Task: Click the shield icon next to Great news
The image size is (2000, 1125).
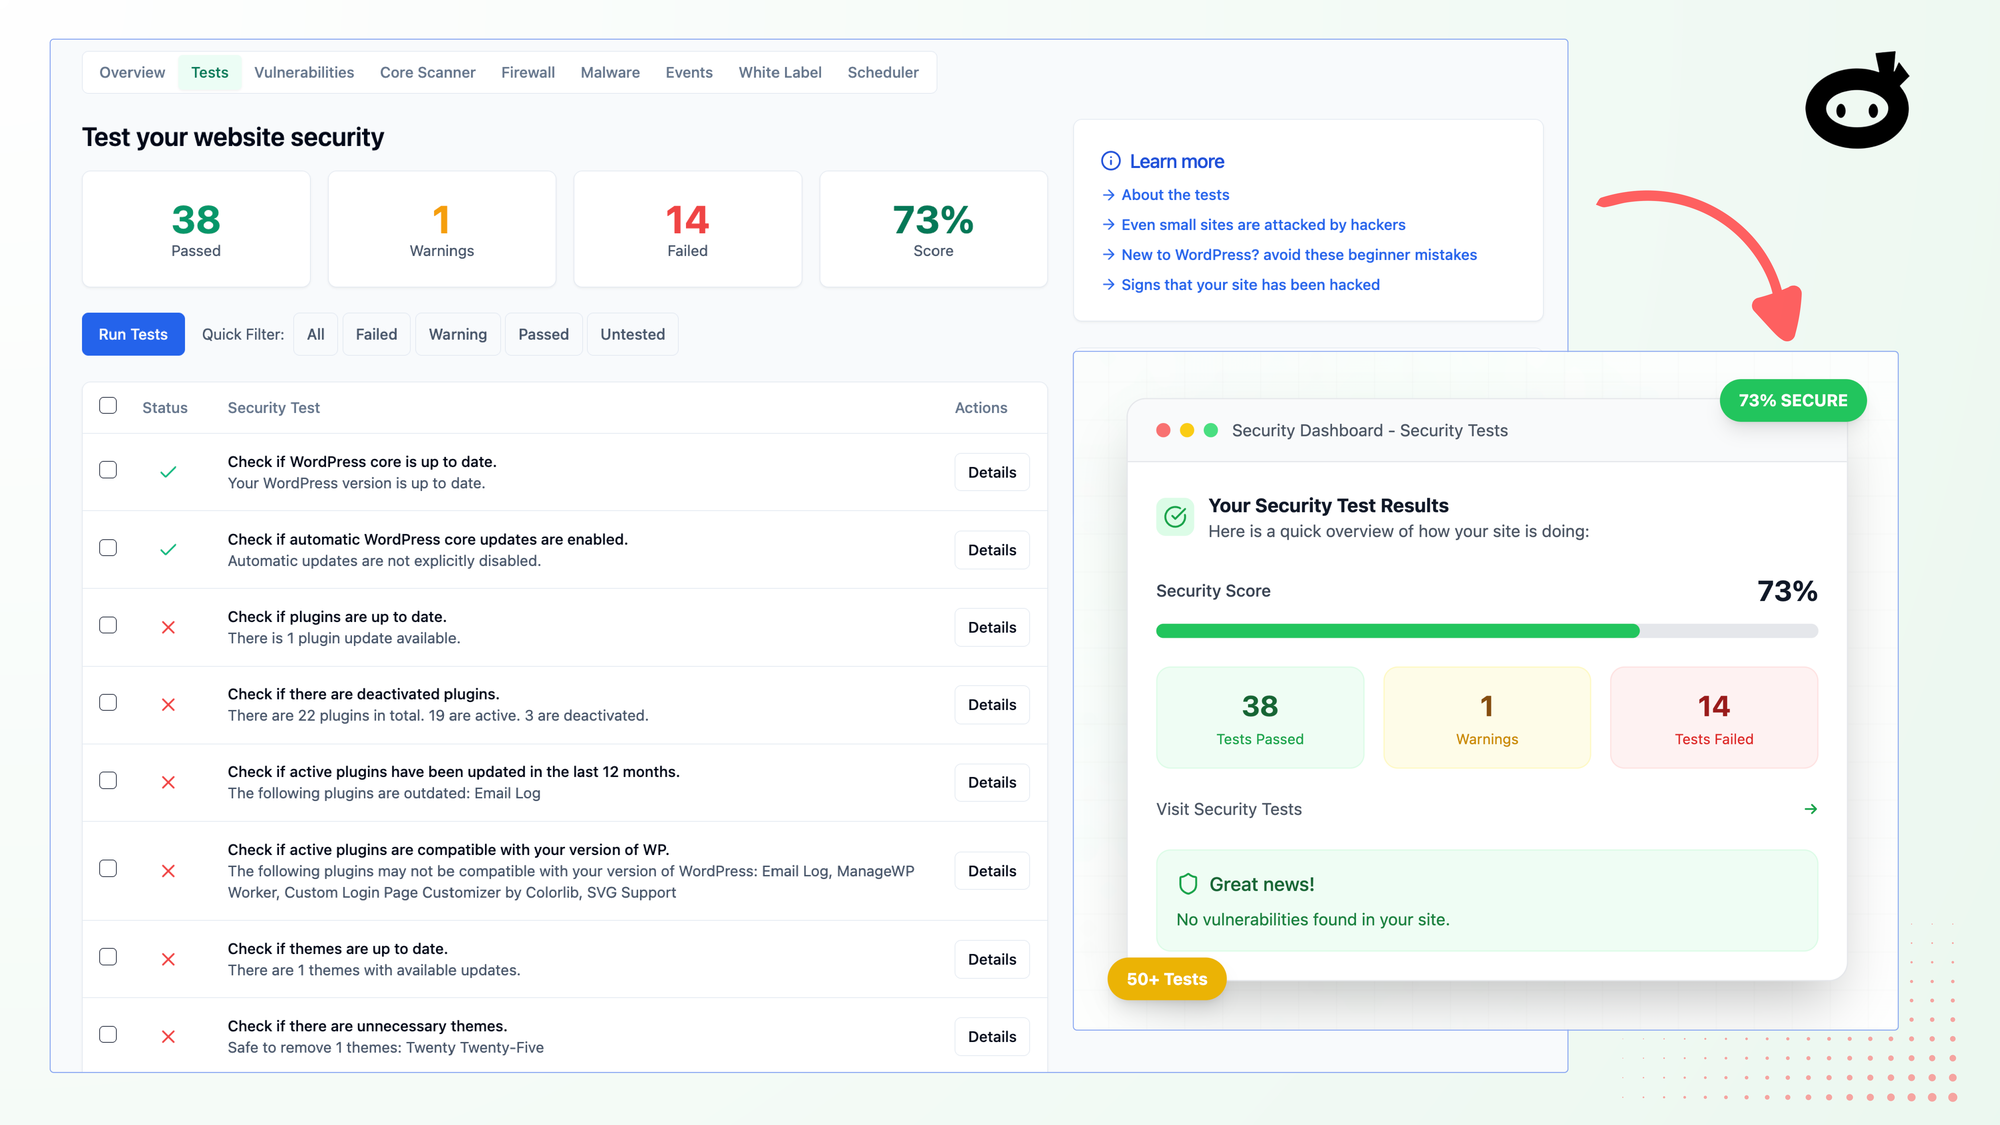Action: pyautogui.click(x=1187, y=884)
